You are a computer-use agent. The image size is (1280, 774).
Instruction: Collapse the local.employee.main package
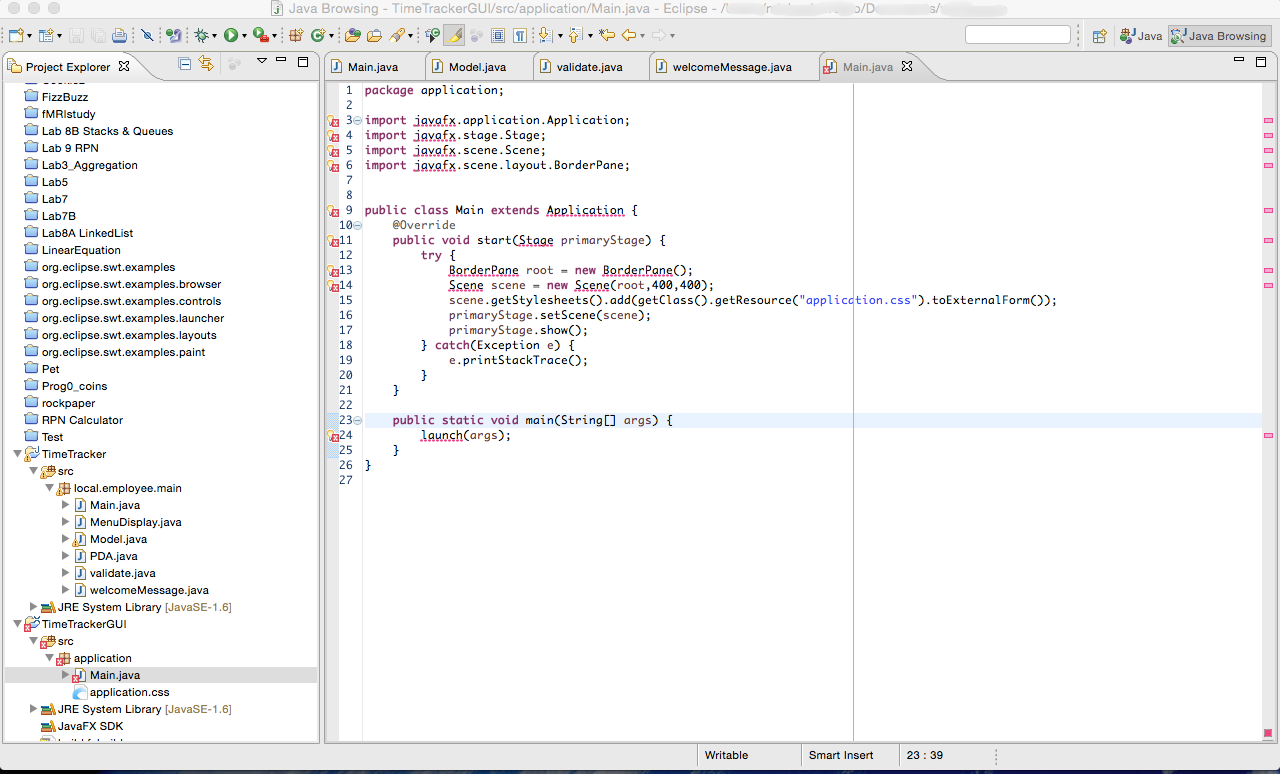[x=49, y=488]
